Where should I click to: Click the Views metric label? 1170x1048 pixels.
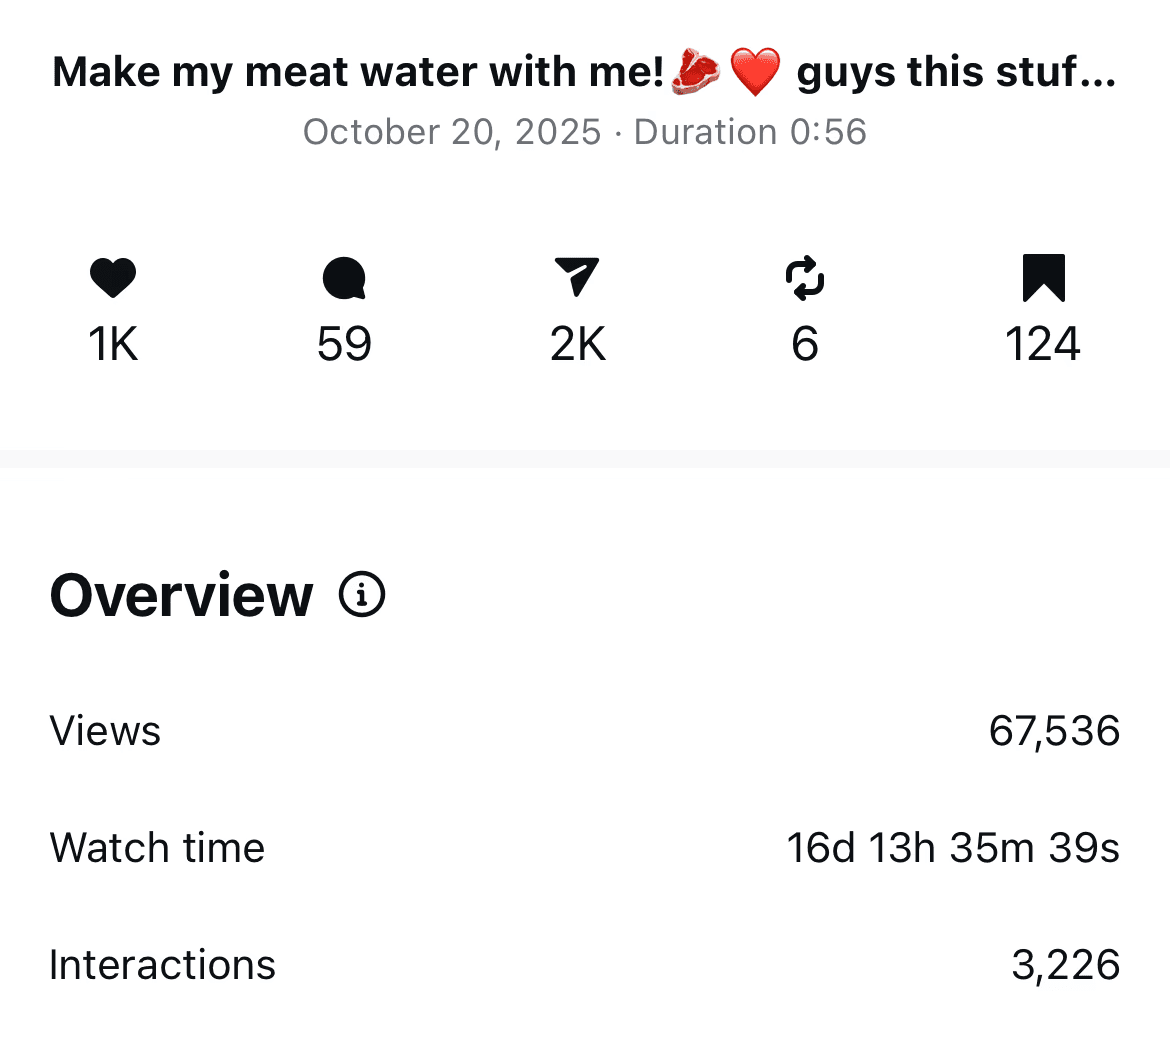point(105,731)
